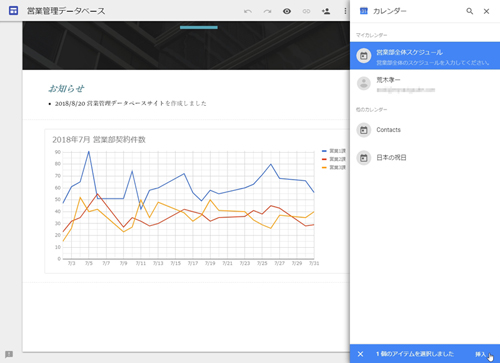The width and height of the screenshot is (500, 363).
Task: Click the お知らせ heading
Action: 66,88
